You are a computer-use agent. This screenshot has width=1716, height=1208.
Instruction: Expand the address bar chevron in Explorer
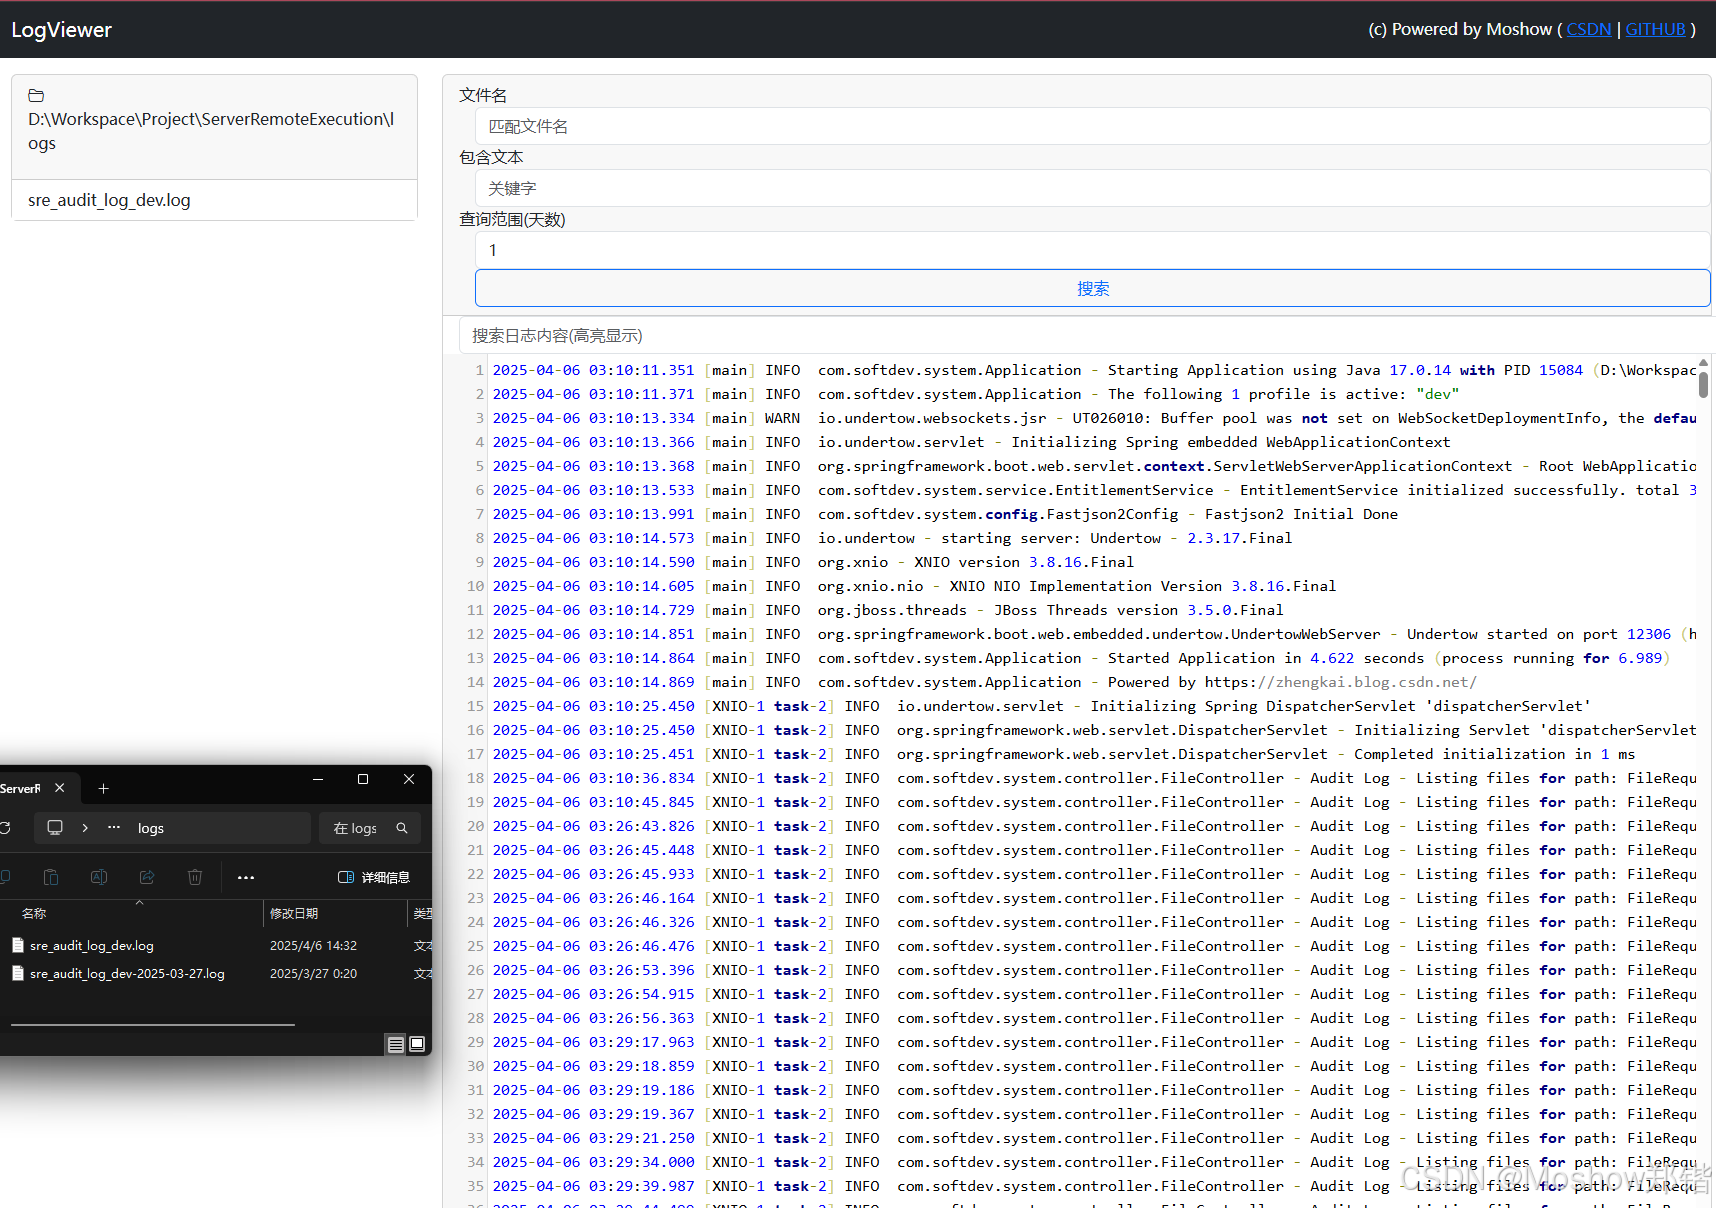pos(85,828)
